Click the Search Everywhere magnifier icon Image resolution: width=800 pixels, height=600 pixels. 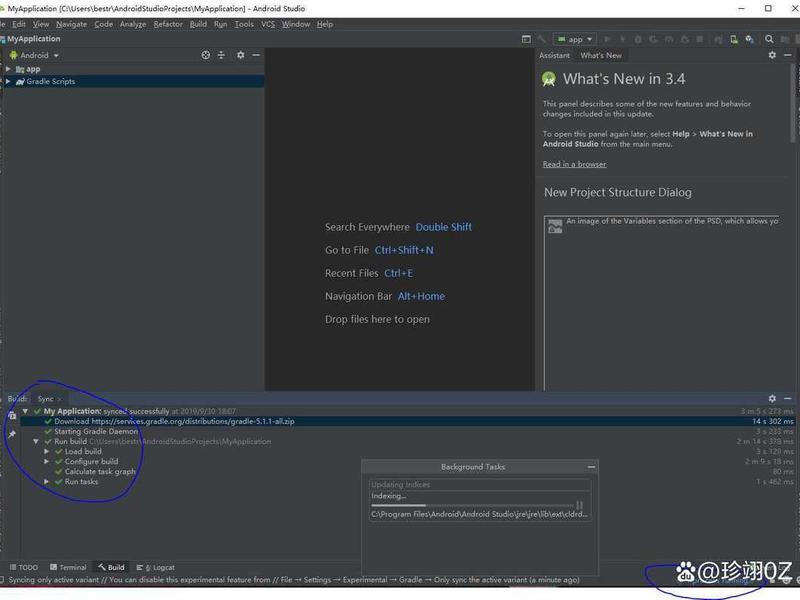(x=769, y=39)
